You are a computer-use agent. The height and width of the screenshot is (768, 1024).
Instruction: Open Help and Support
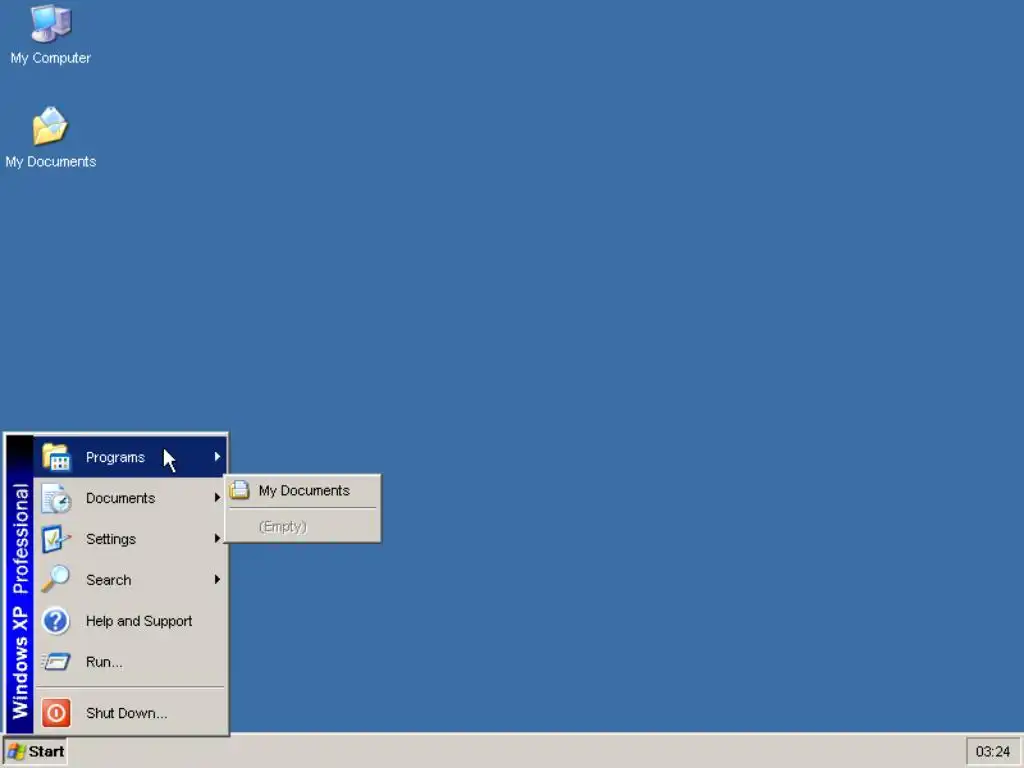tap(131, 620)
